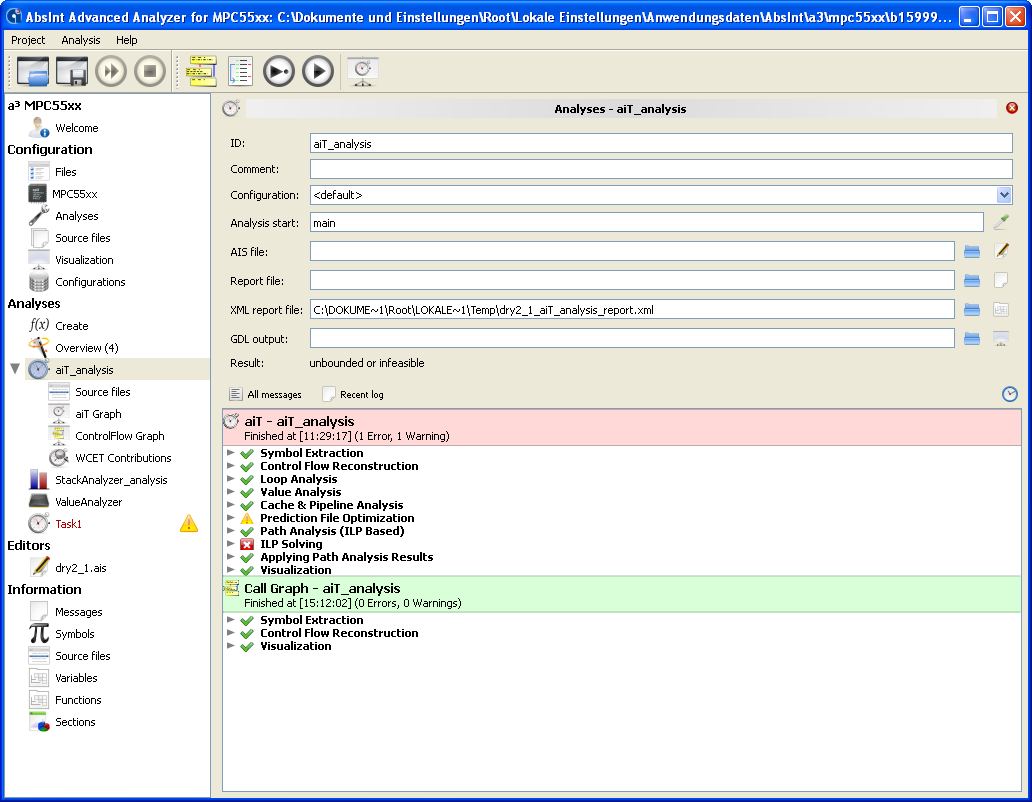This screenshot has width=1032, height=802.
Task: Expand Prediction File Optimization warning step
Action: click(x=230, y=518)
